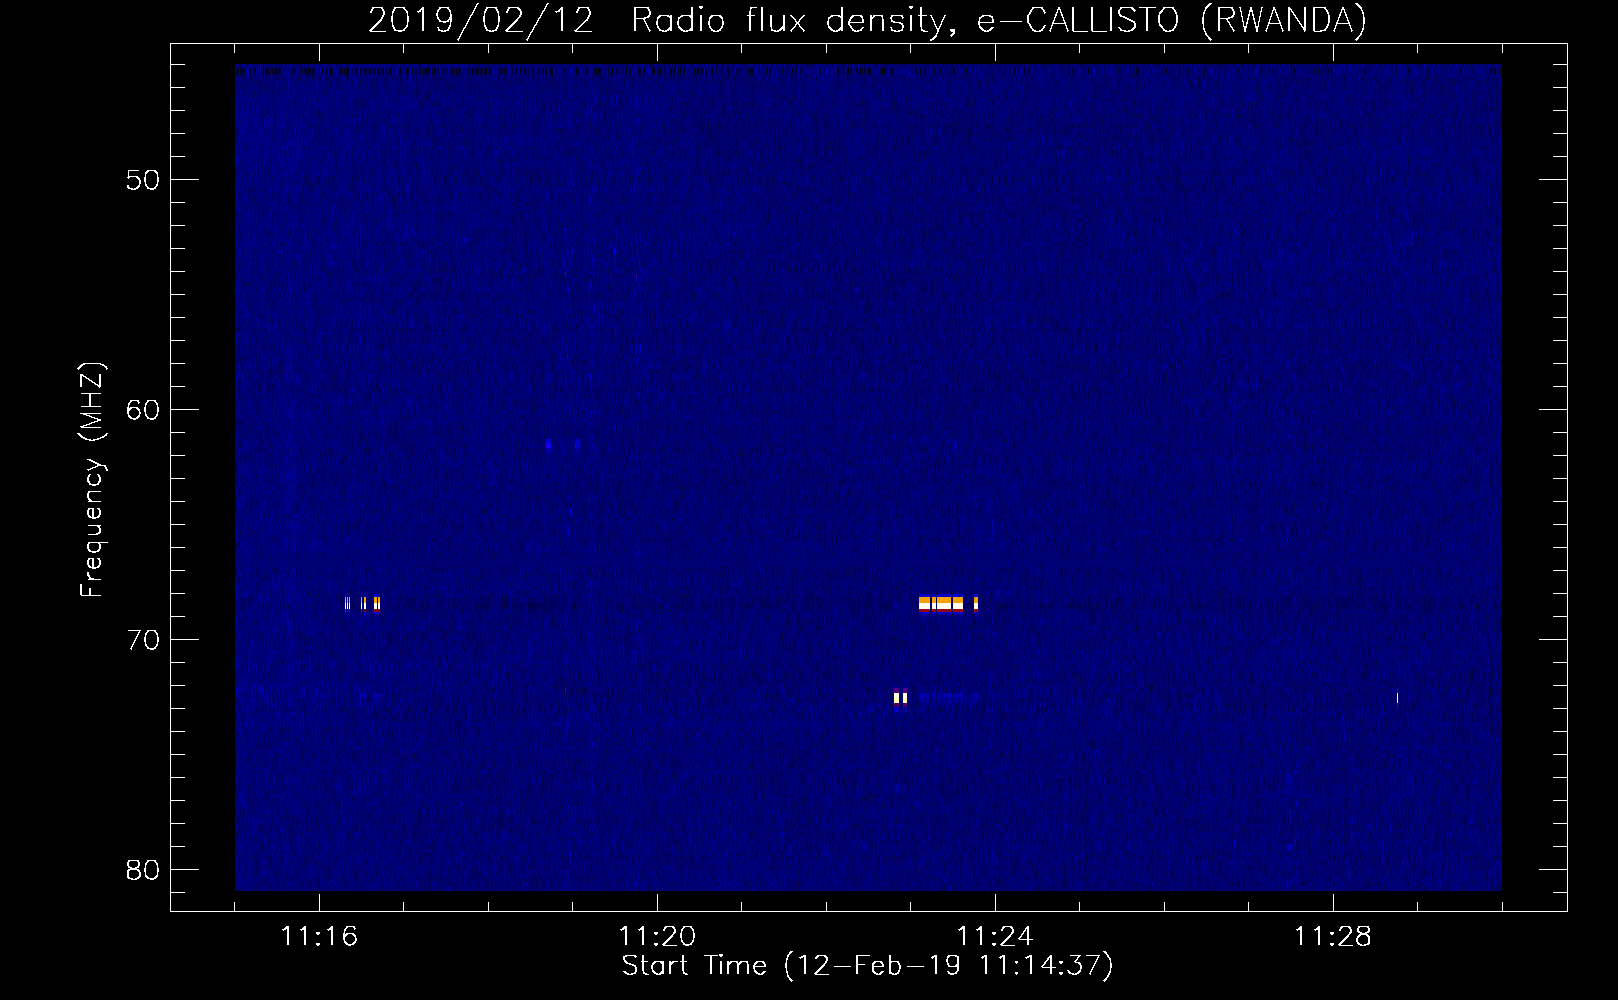The width and height of the screenshot is (1618, 1000).
Task: Click the Start Time axis caption
Action: coord(867,965)
